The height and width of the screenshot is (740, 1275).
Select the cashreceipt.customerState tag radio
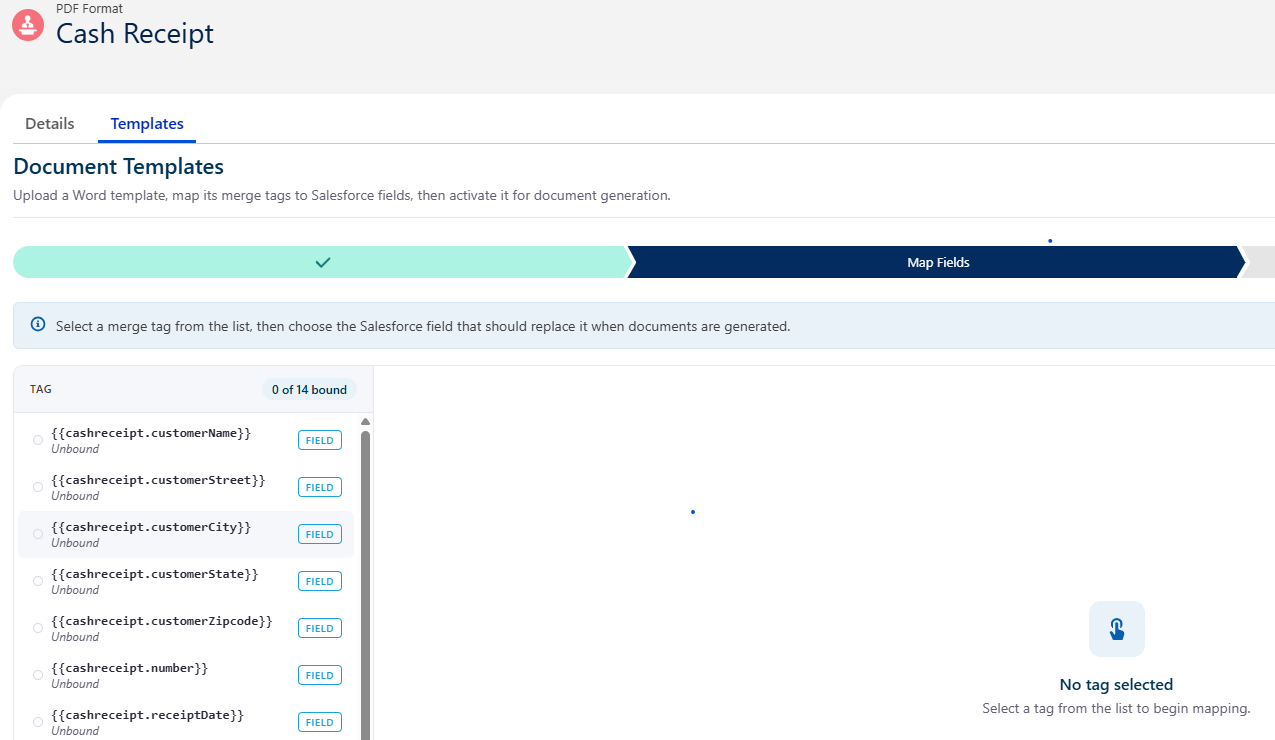[38, 581]
